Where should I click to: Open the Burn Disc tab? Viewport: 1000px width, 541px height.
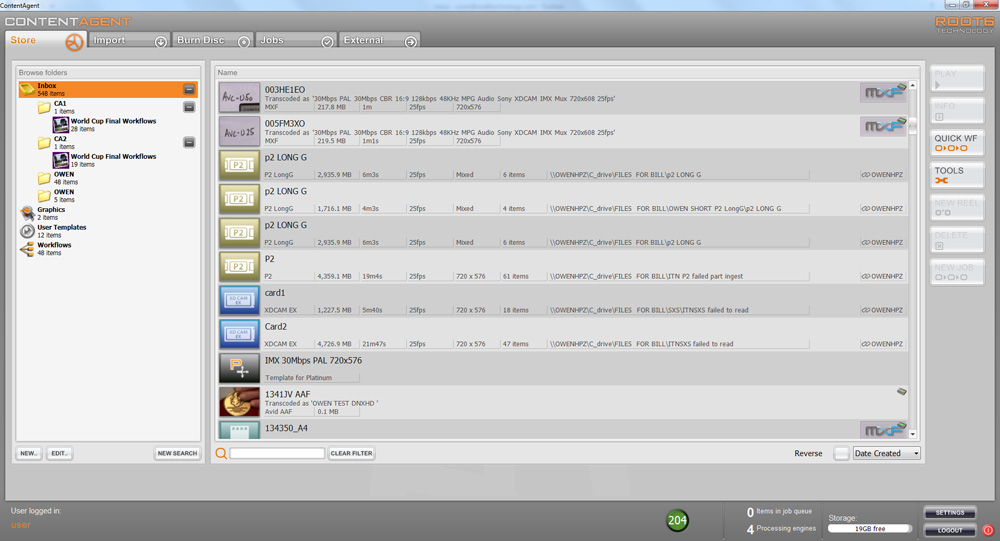[x=213, y=40]
